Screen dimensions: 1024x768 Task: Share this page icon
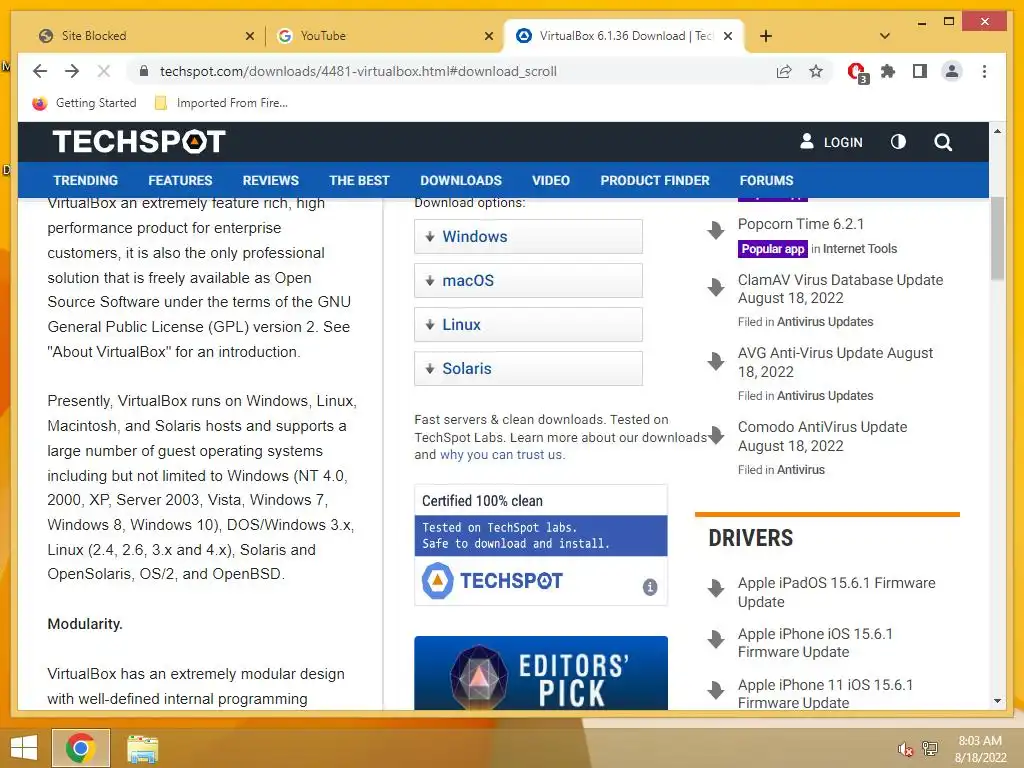pos(784,71)
